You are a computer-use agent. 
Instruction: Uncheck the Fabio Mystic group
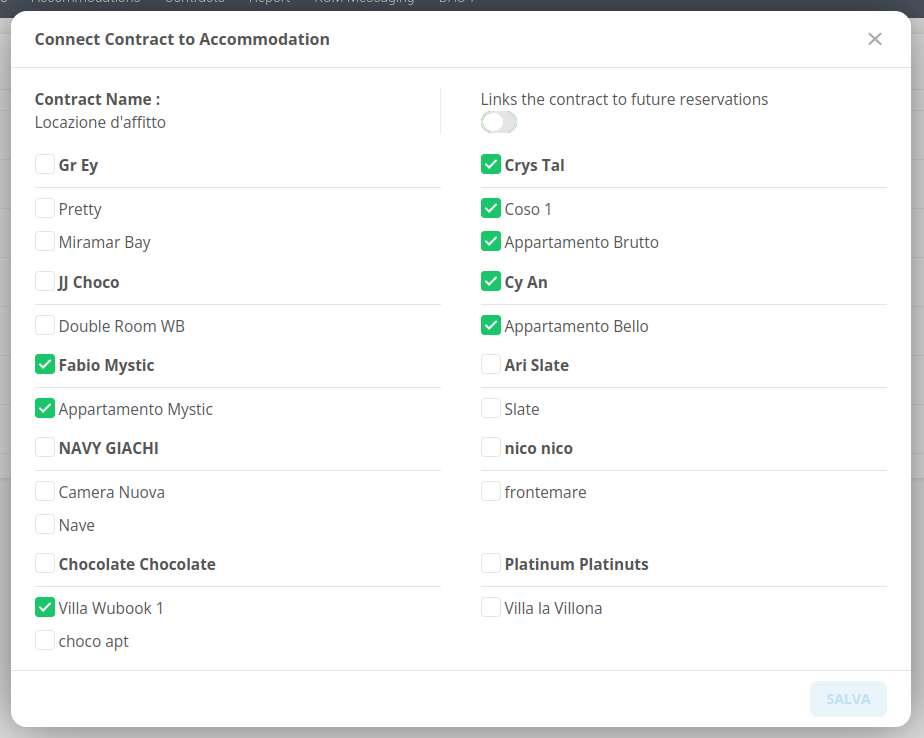point(45,364)
